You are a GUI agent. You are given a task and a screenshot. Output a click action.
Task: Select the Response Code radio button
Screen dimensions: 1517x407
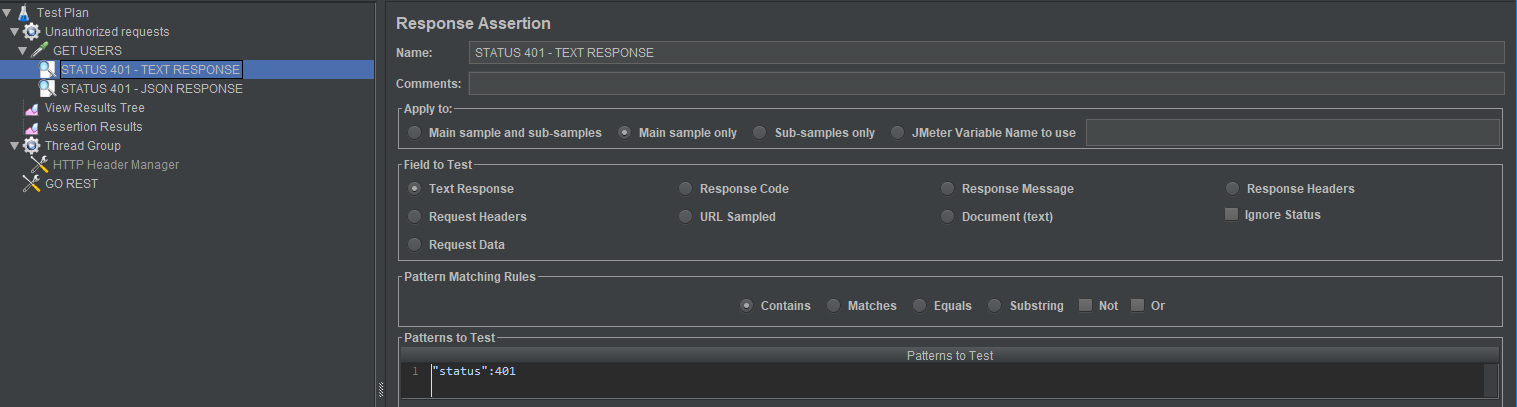(x=685, y=188)
